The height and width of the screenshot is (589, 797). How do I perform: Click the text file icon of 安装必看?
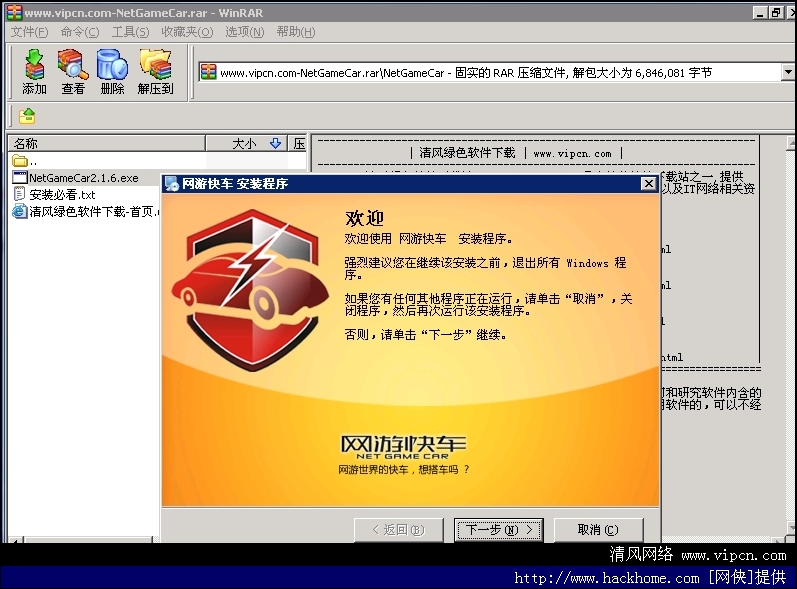tap(19, 194)
